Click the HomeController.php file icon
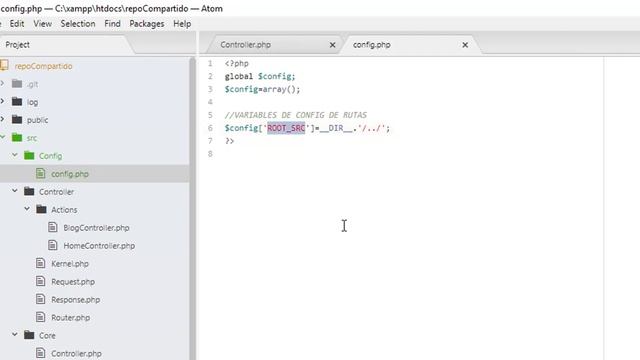 coord(53,245)
